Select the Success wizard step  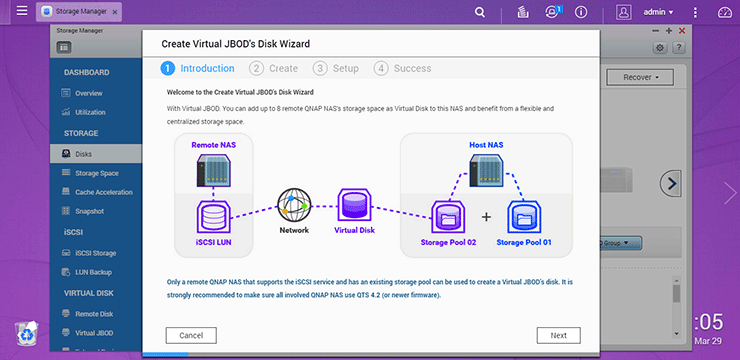[x=403, y=68]
